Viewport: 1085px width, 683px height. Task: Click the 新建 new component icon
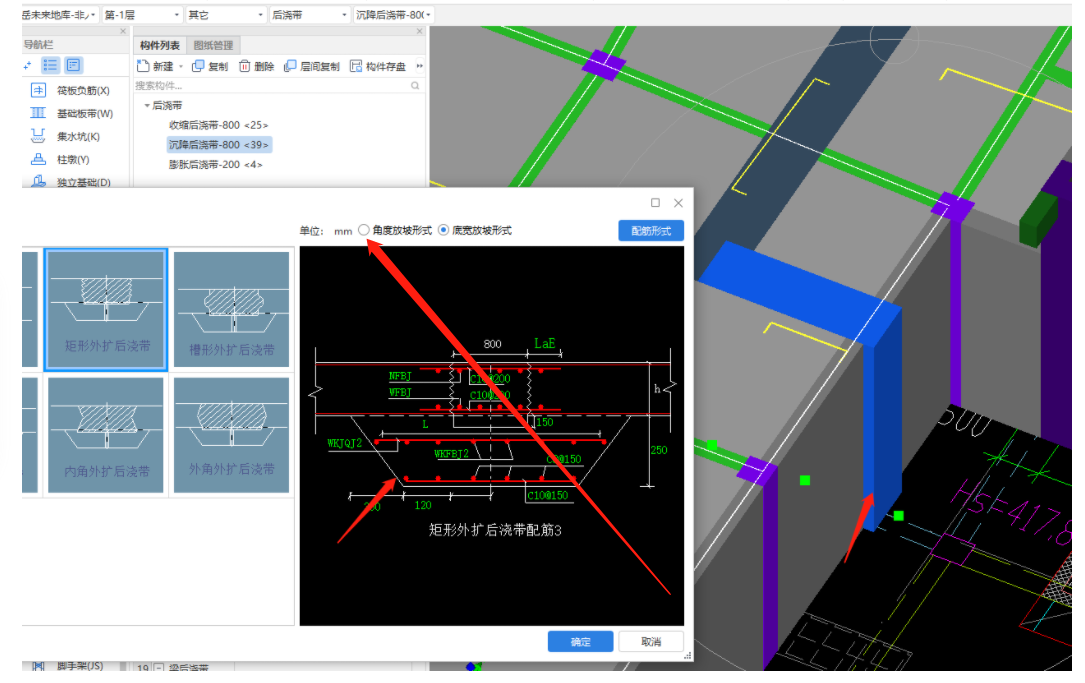(143, 66)
